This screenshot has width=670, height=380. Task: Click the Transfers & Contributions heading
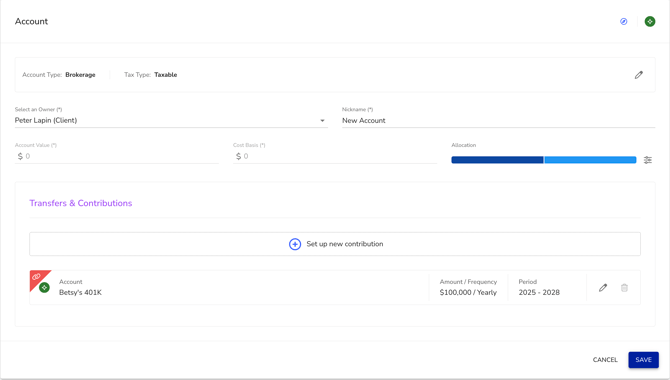pyautogui.click(x=81, y=203)
